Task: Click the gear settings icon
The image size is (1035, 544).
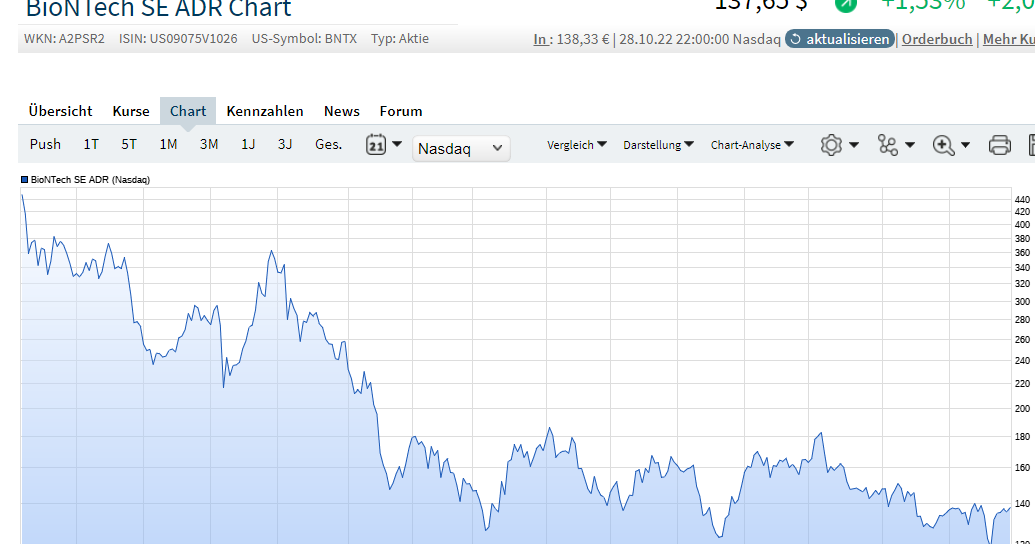Action: coord(831,145)
